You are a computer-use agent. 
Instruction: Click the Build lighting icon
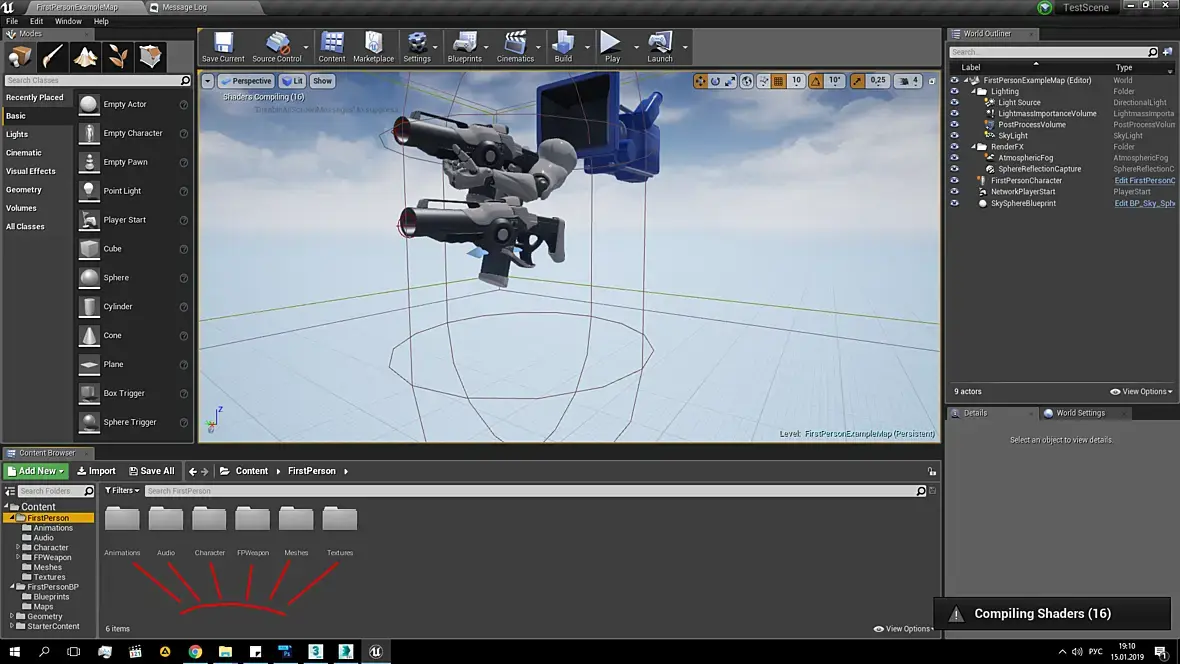pyautogui.click(x=563, y=46)
